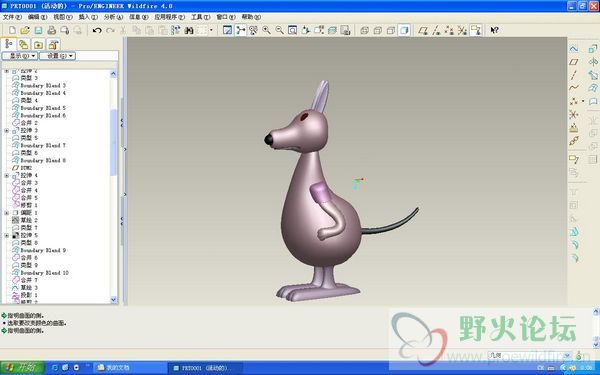
Task: Click the PRT0001 taskbar button
Action: (x=205, y=368)
